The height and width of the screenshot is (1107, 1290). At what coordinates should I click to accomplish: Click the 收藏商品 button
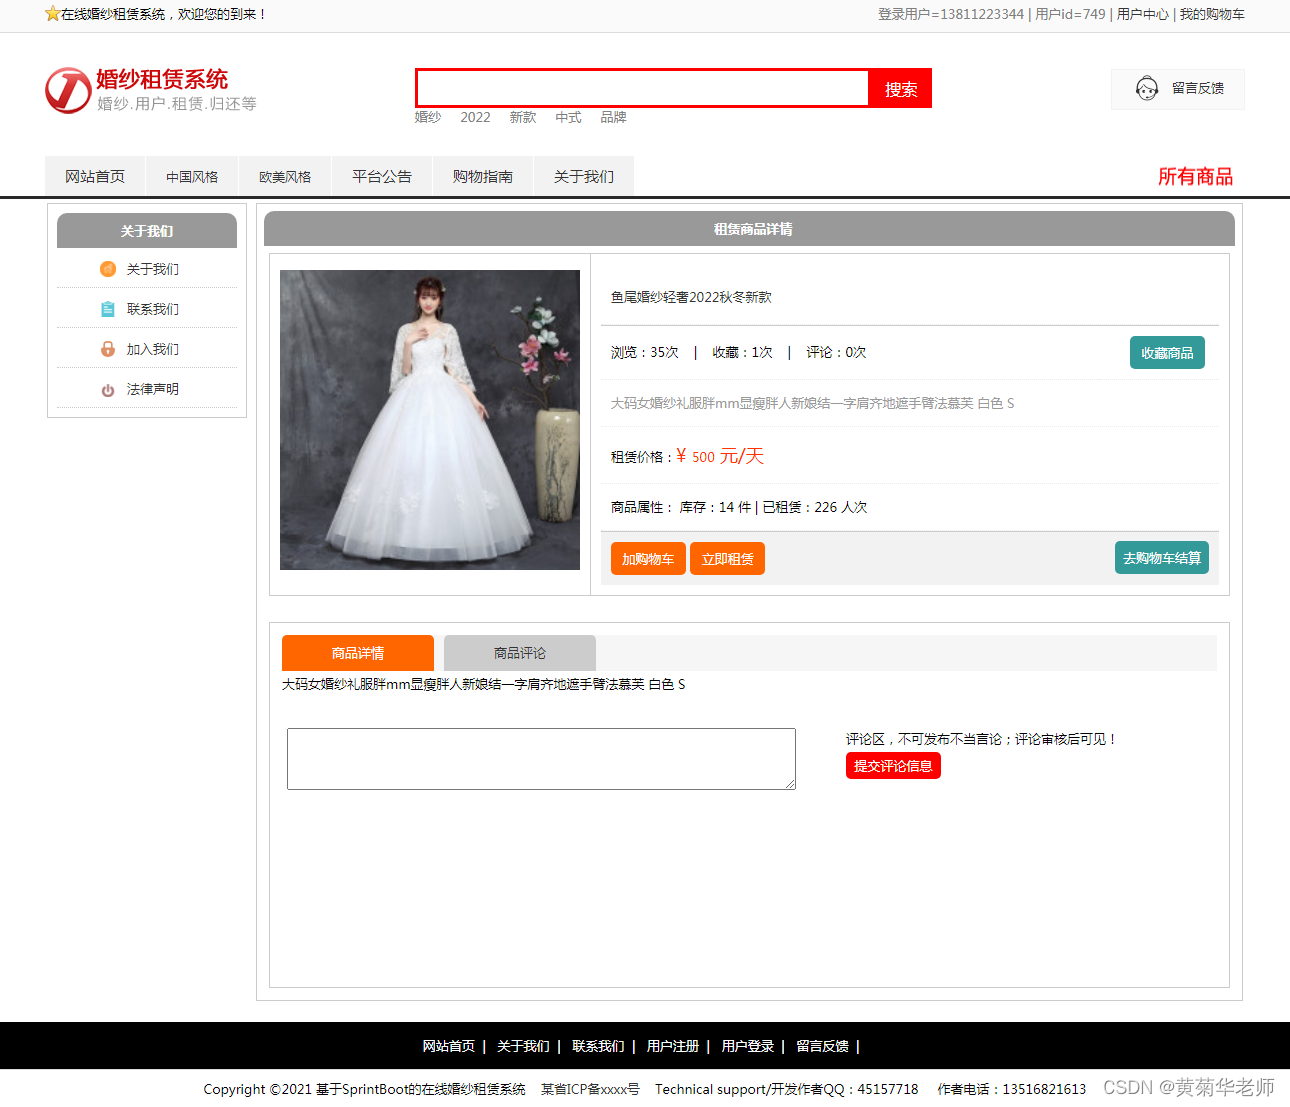click(x=1167, y=352)
